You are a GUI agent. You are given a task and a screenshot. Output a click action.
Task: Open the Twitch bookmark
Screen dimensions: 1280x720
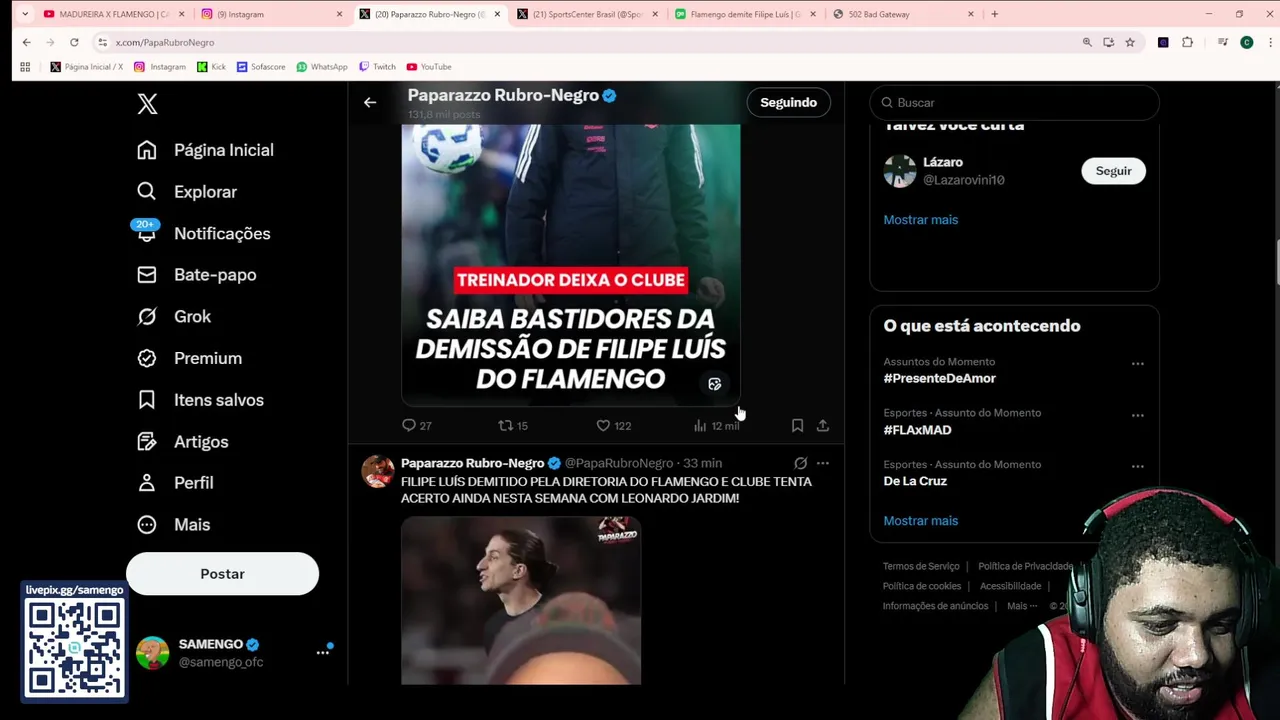[x=377, y=67]
